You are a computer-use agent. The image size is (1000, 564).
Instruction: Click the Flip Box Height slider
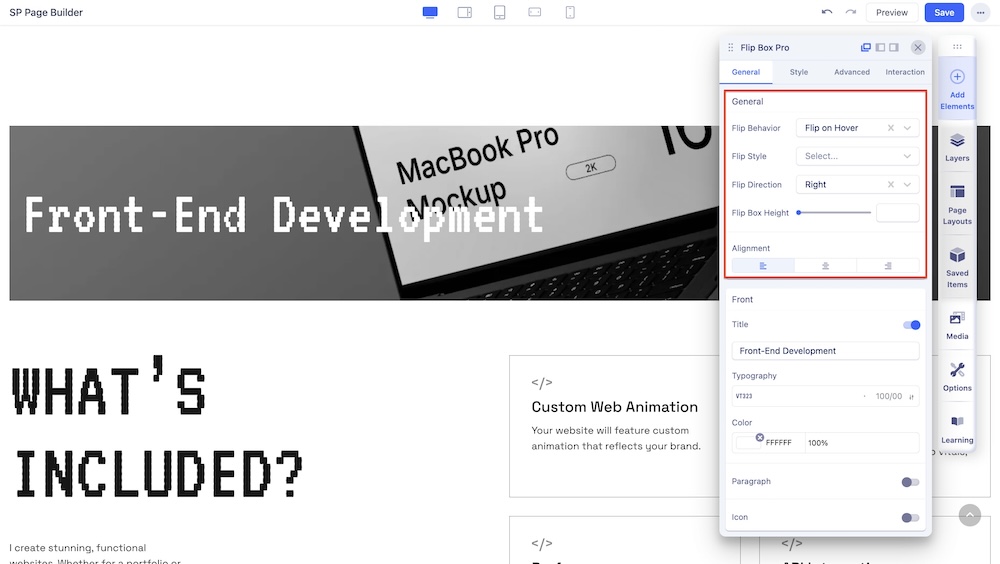[834, 213]
